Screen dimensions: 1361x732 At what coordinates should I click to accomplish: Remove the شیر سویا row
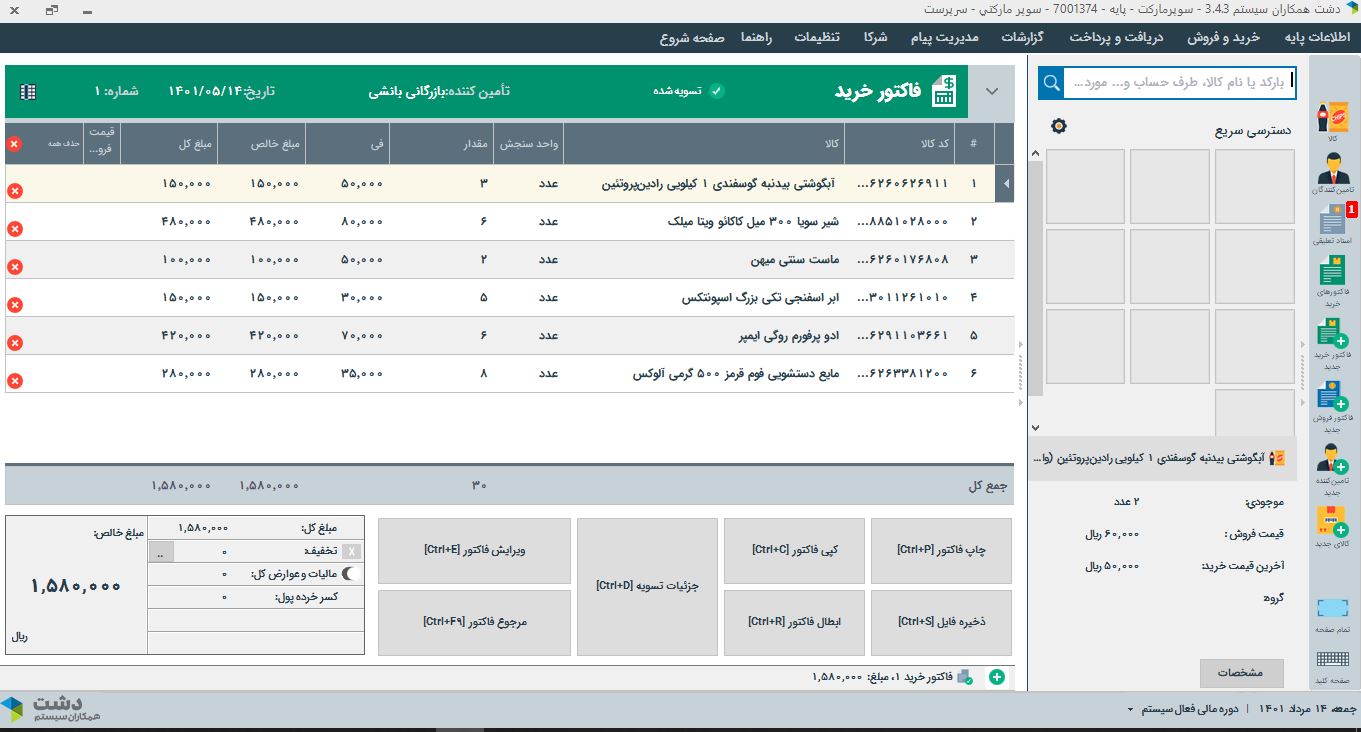(14, 229)
